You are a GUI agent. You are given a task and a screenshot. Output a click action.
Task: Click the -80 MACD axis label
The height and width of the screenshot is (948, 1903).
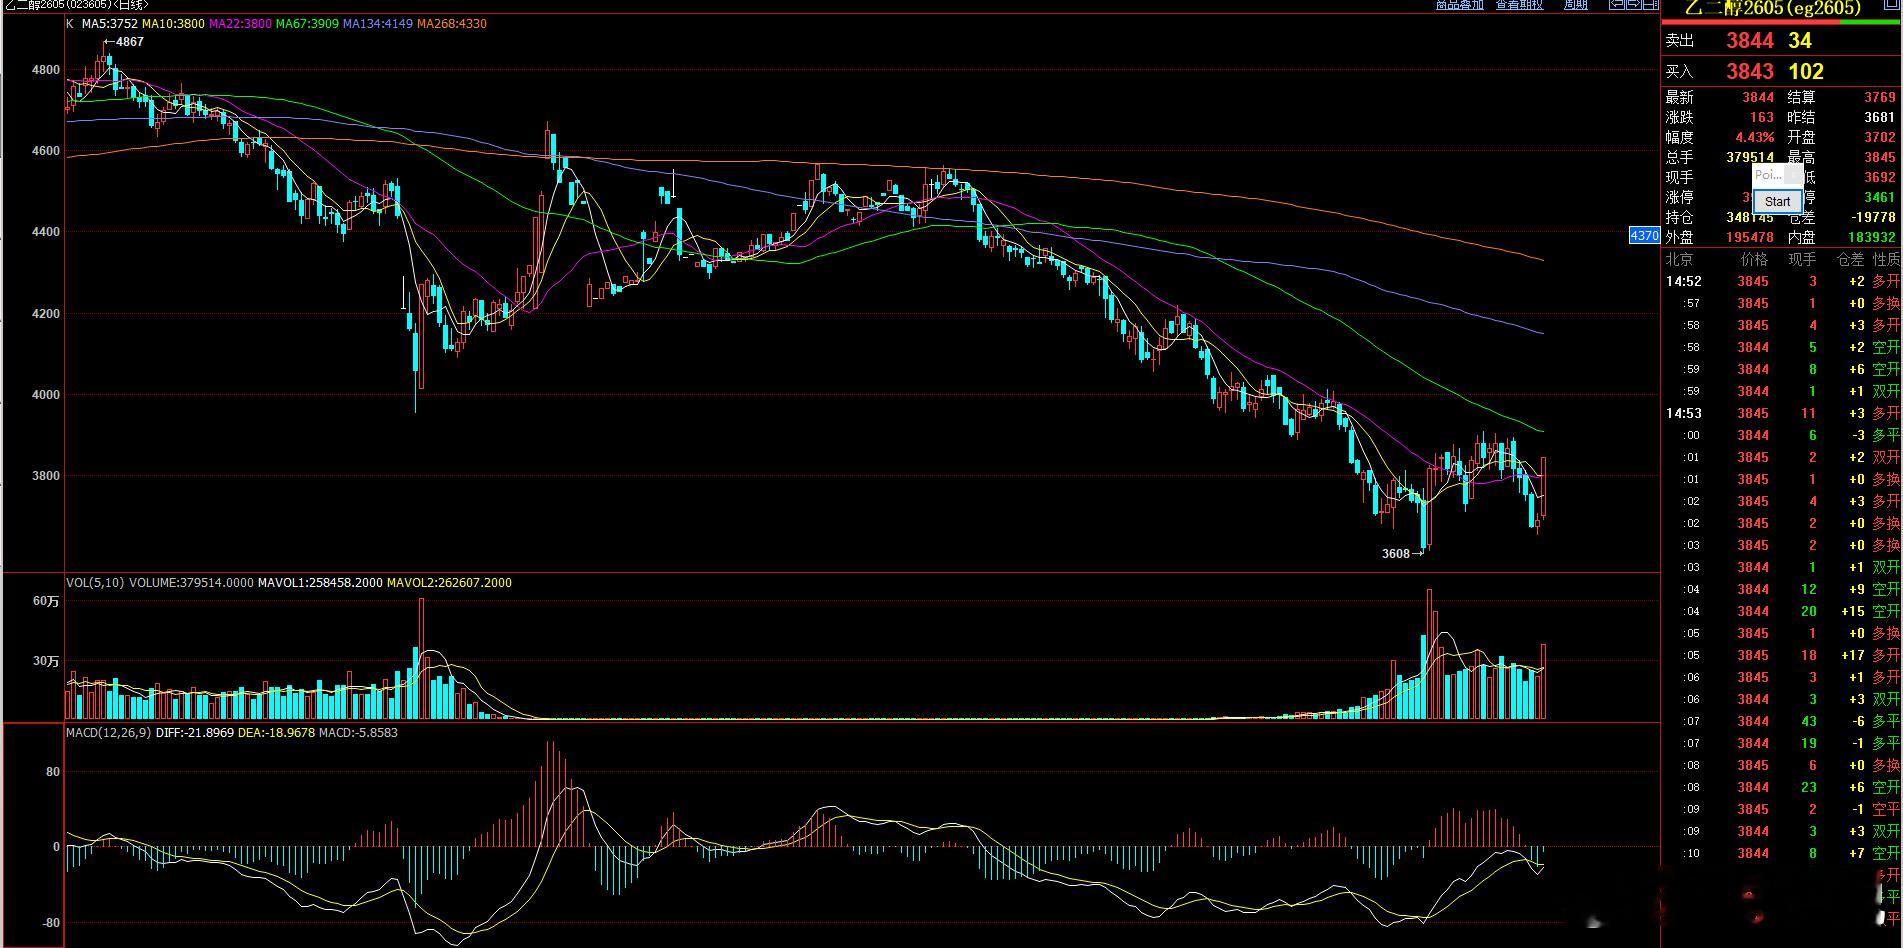(49, 922)
